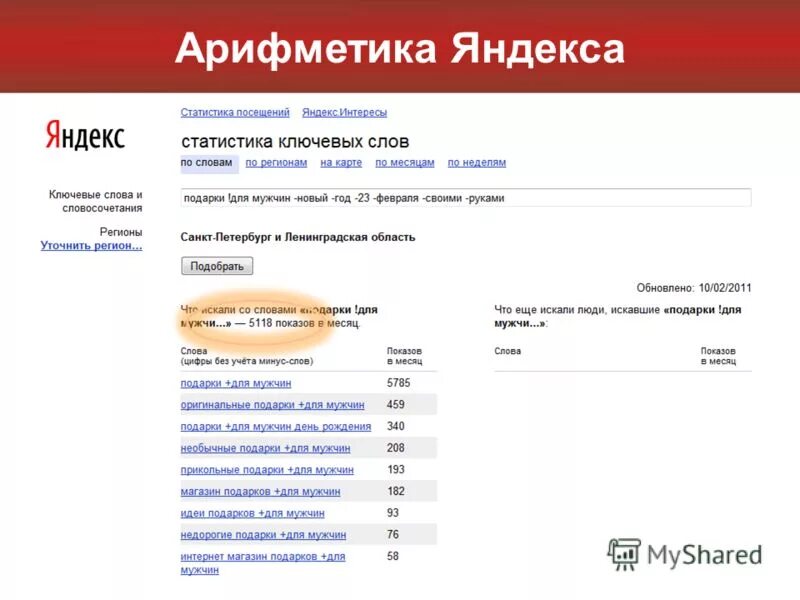
Task: Click the Обновлено: 10/02/2011 date text
Action: pyautogui.click(x=694, y=288)
